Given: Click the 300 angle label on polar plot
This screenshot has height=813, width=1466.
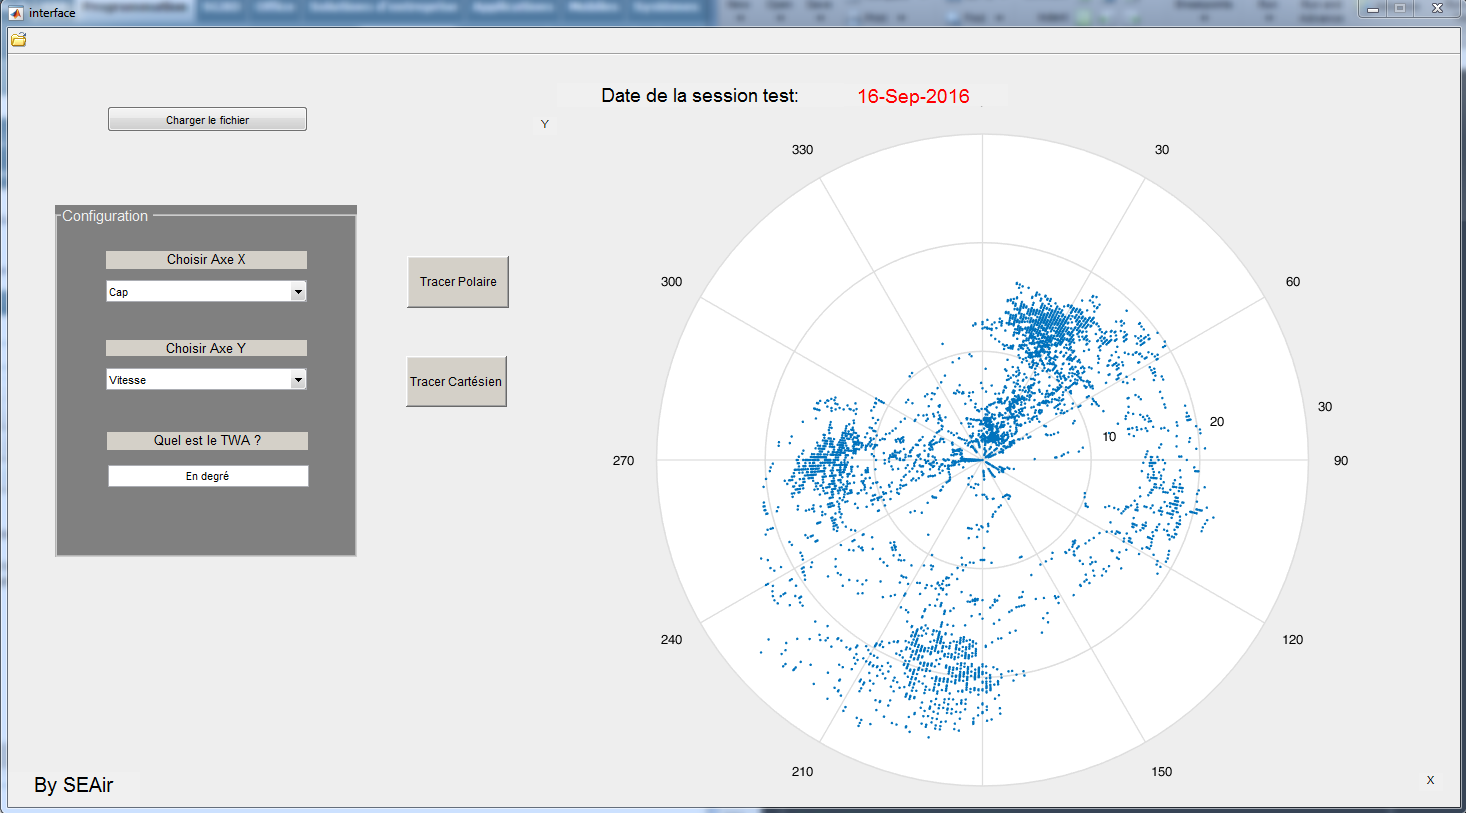Looking at the screenshot, I should click(x=671, y=282).
